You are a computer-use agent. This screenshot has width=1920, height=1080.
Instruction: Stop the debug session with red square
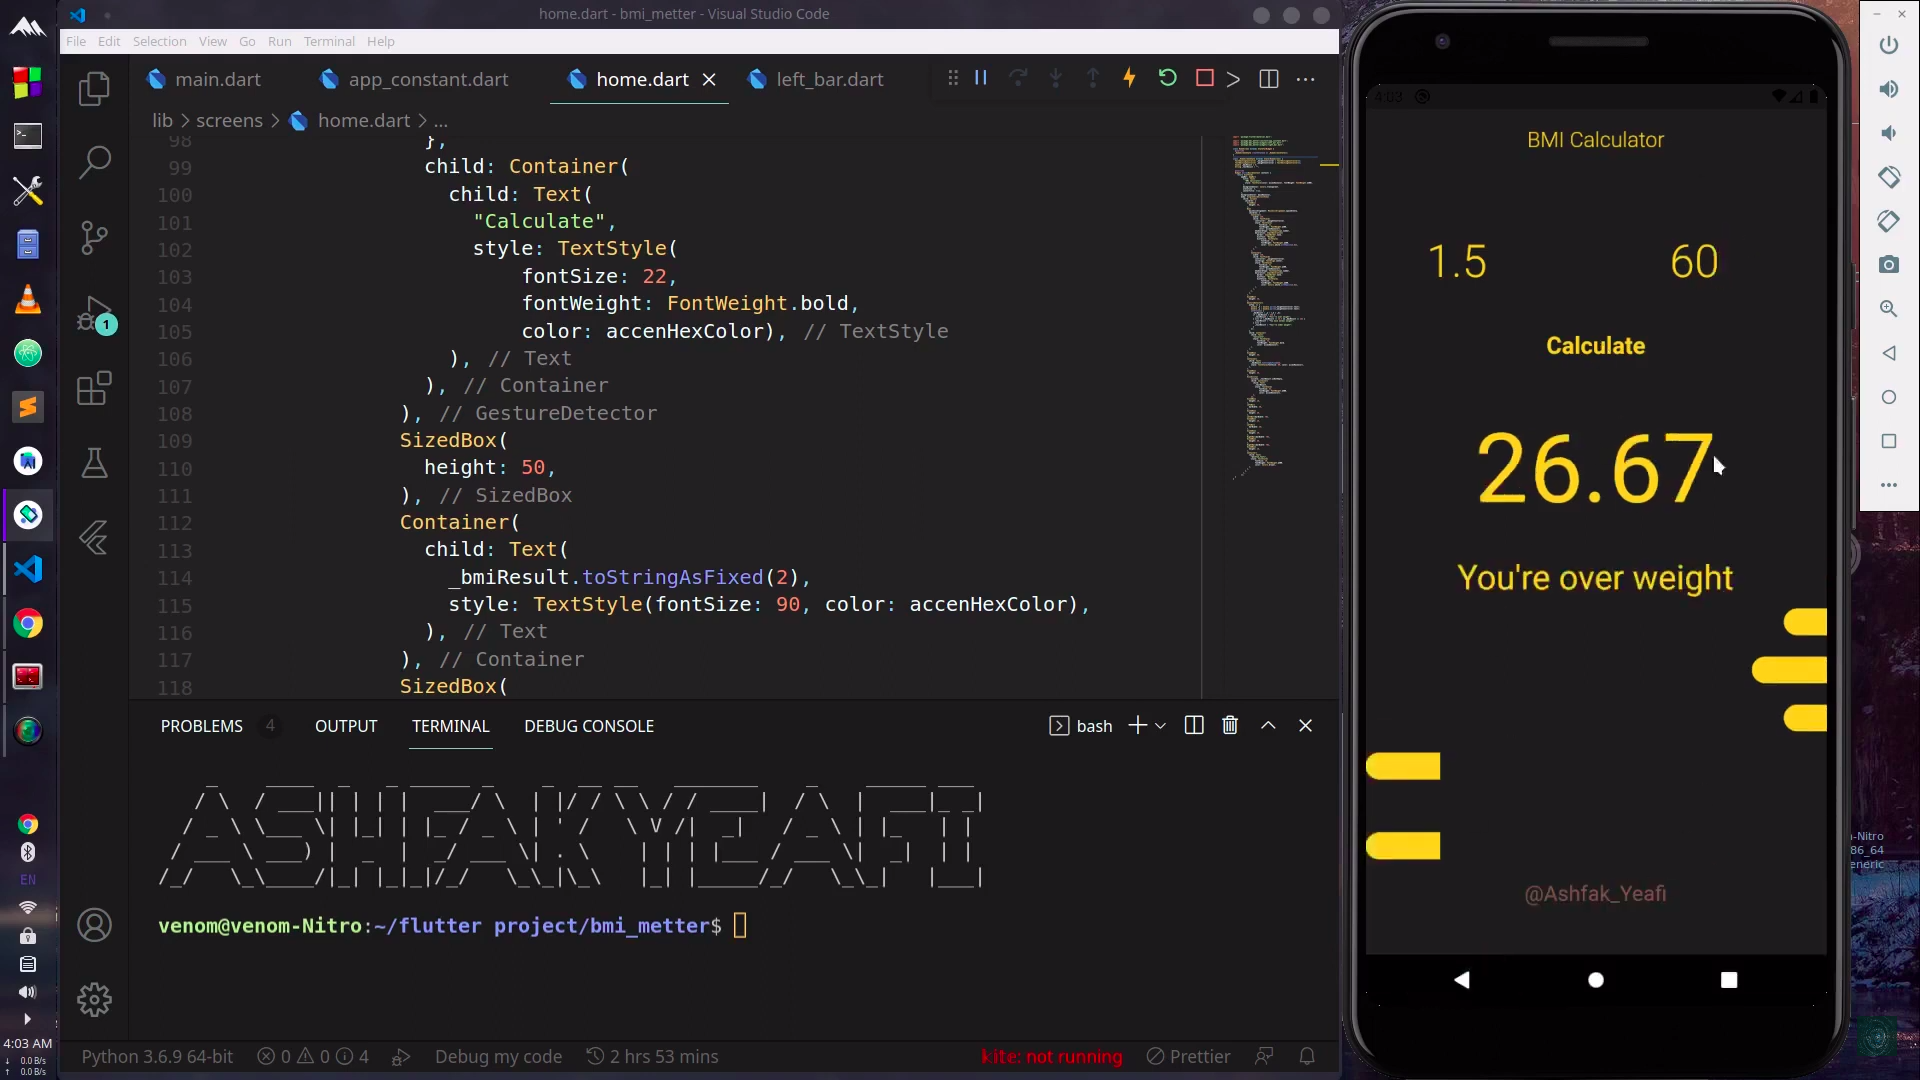(1204, 78)
